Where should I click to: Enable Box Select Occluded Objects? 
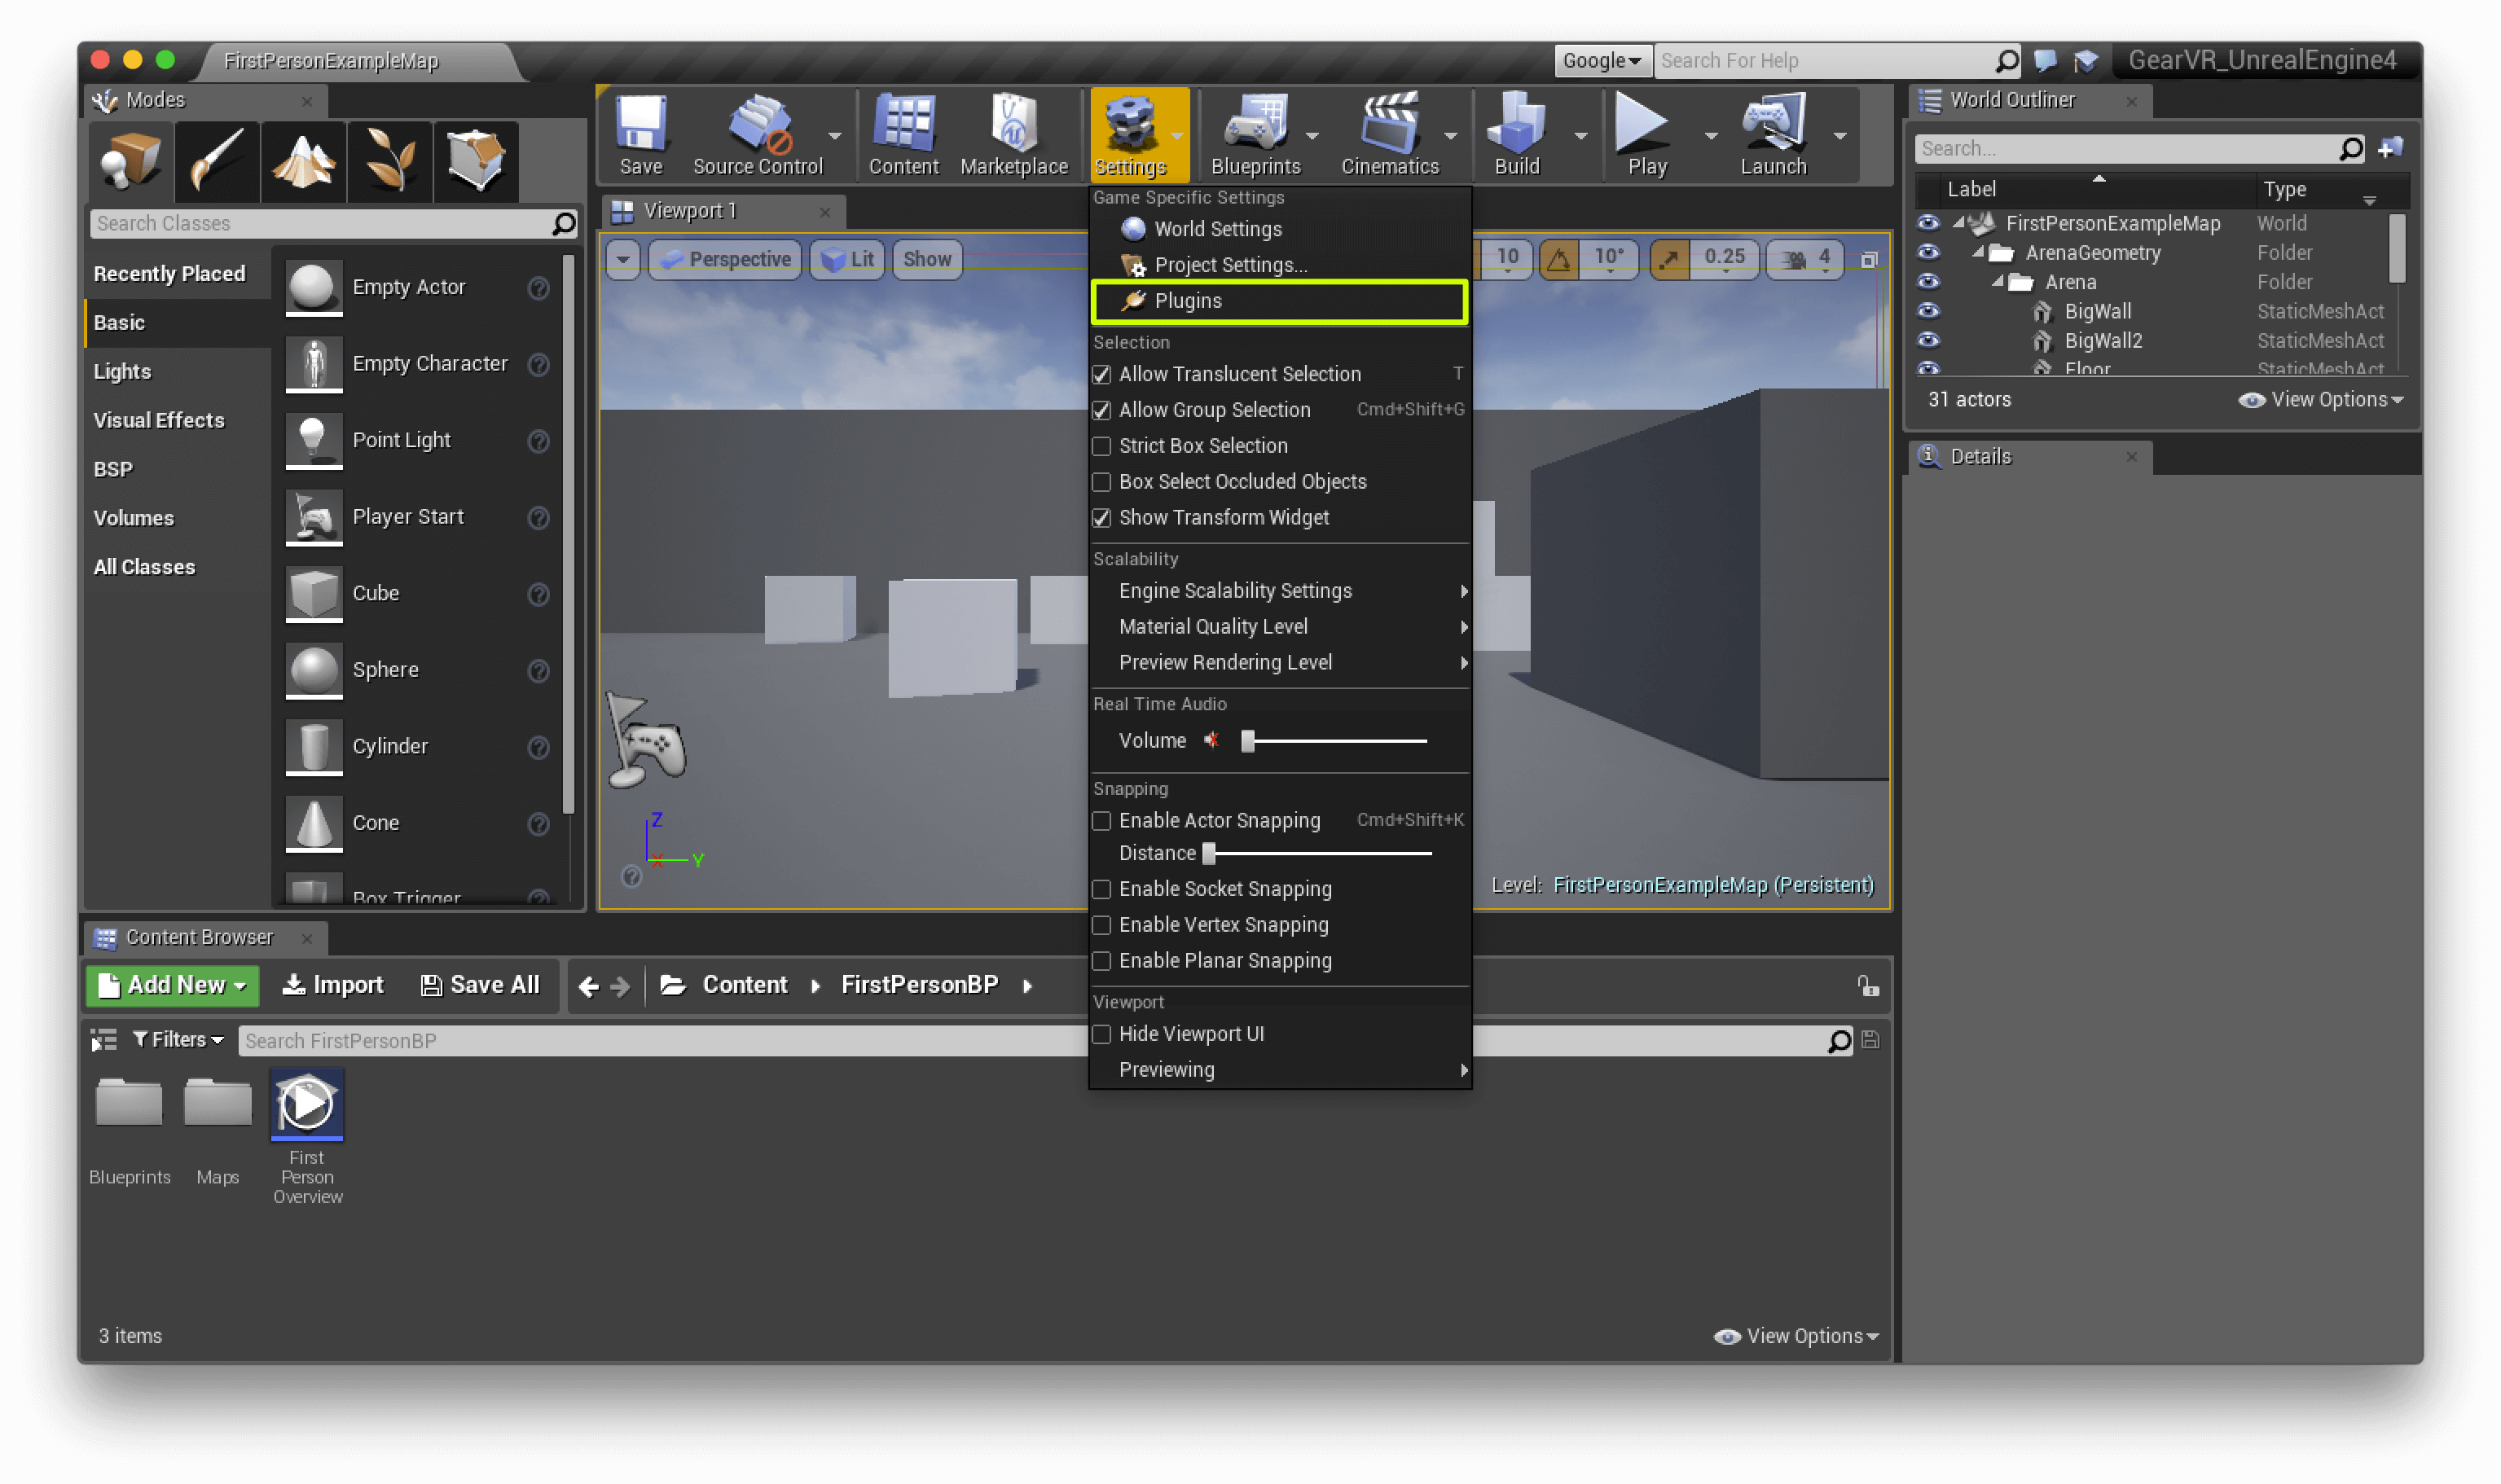(1101, 481)
